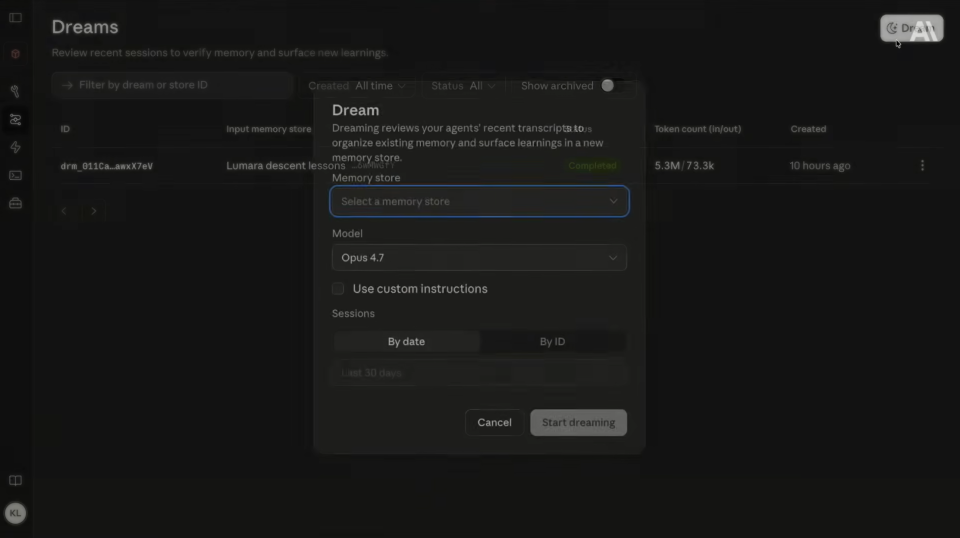Go to previous page arrow
960x538 pixels.
point(64,211)
